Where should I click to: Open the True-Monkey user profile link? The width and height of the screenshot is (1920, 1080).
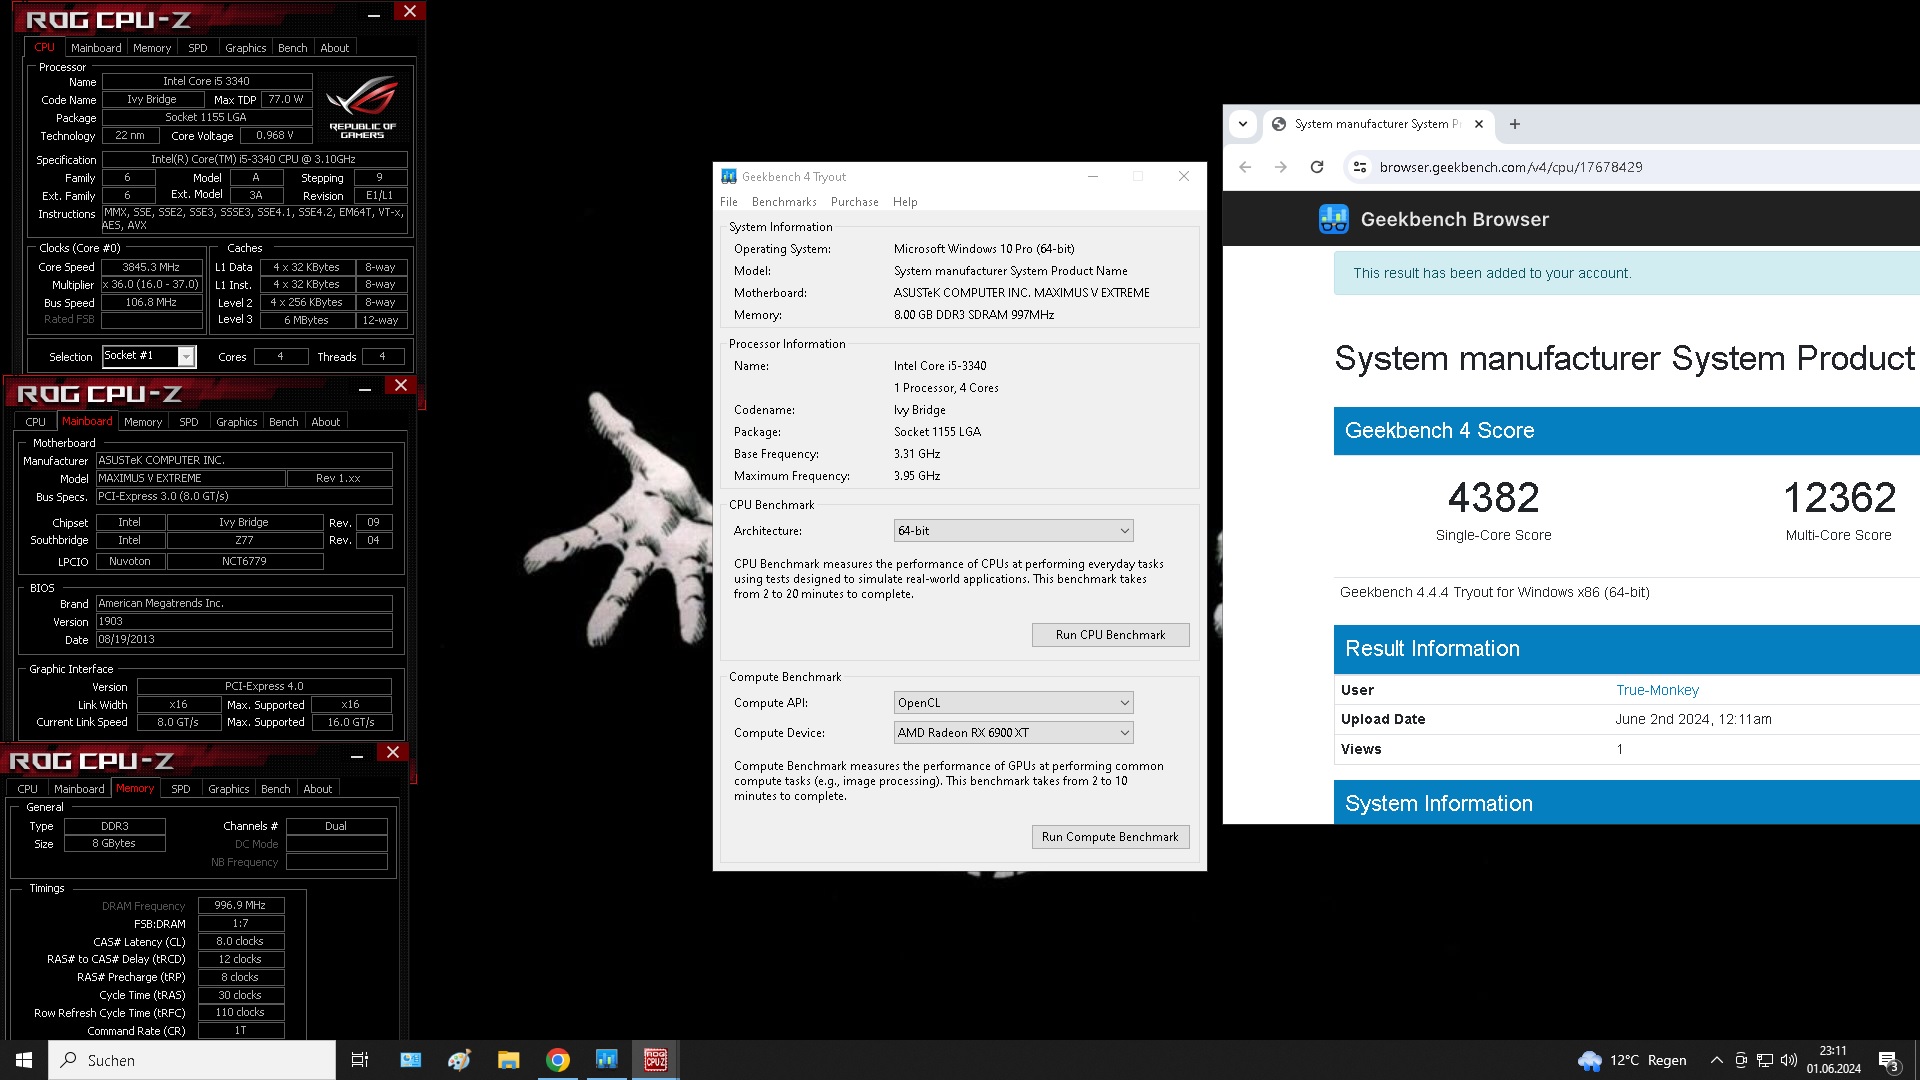point(1657,690)
